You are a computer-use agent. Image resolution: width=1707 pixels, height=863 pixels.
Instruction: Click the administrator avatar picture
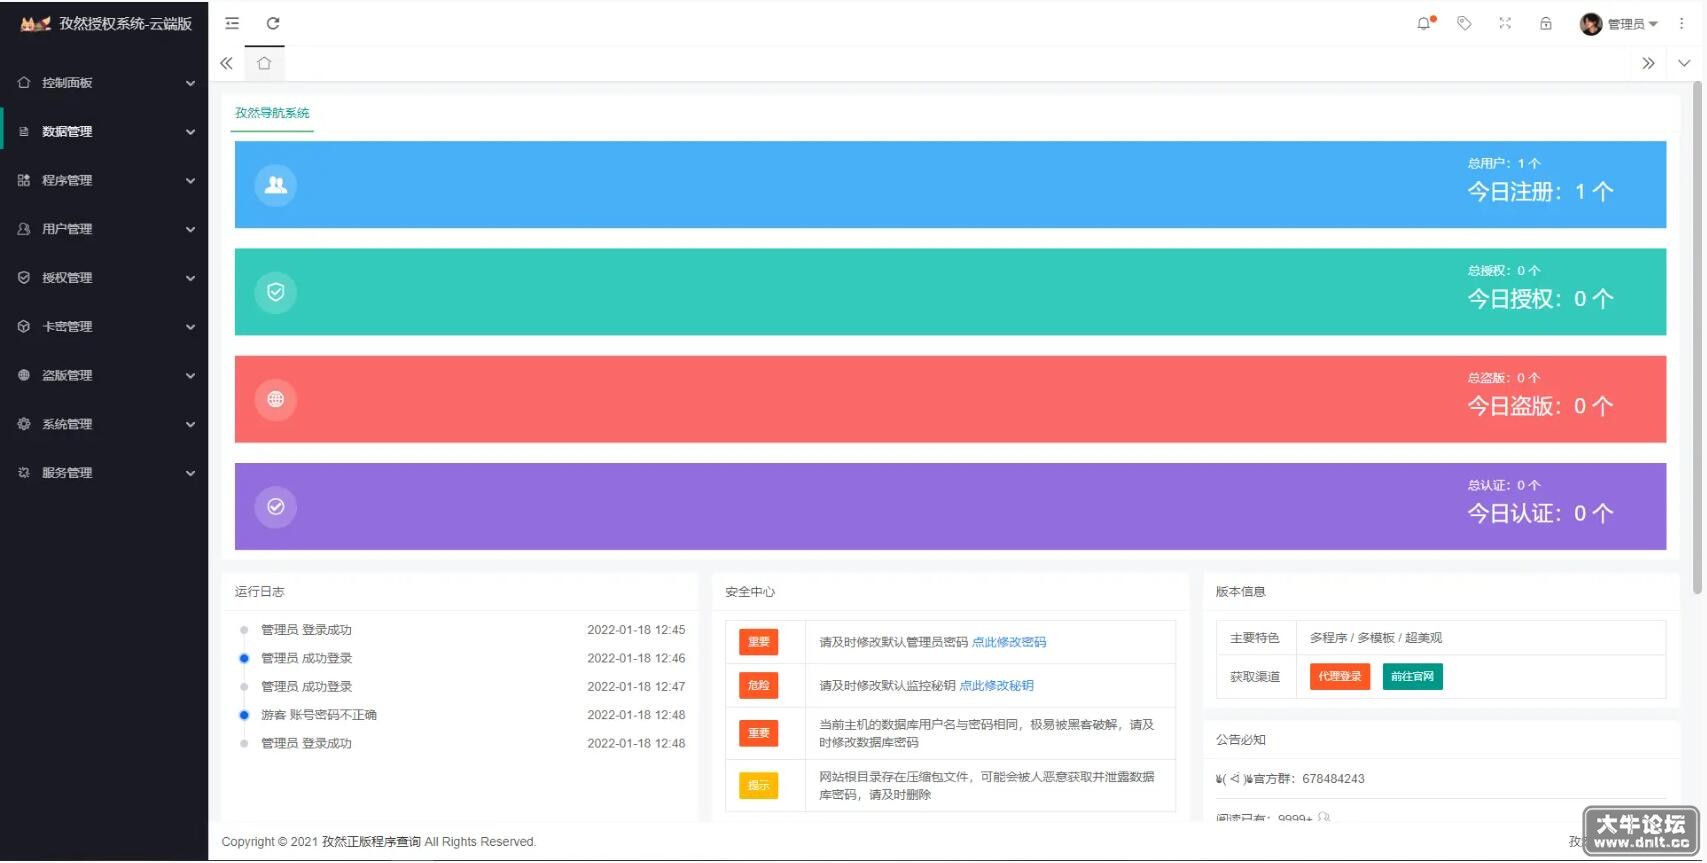[1591, 24]
